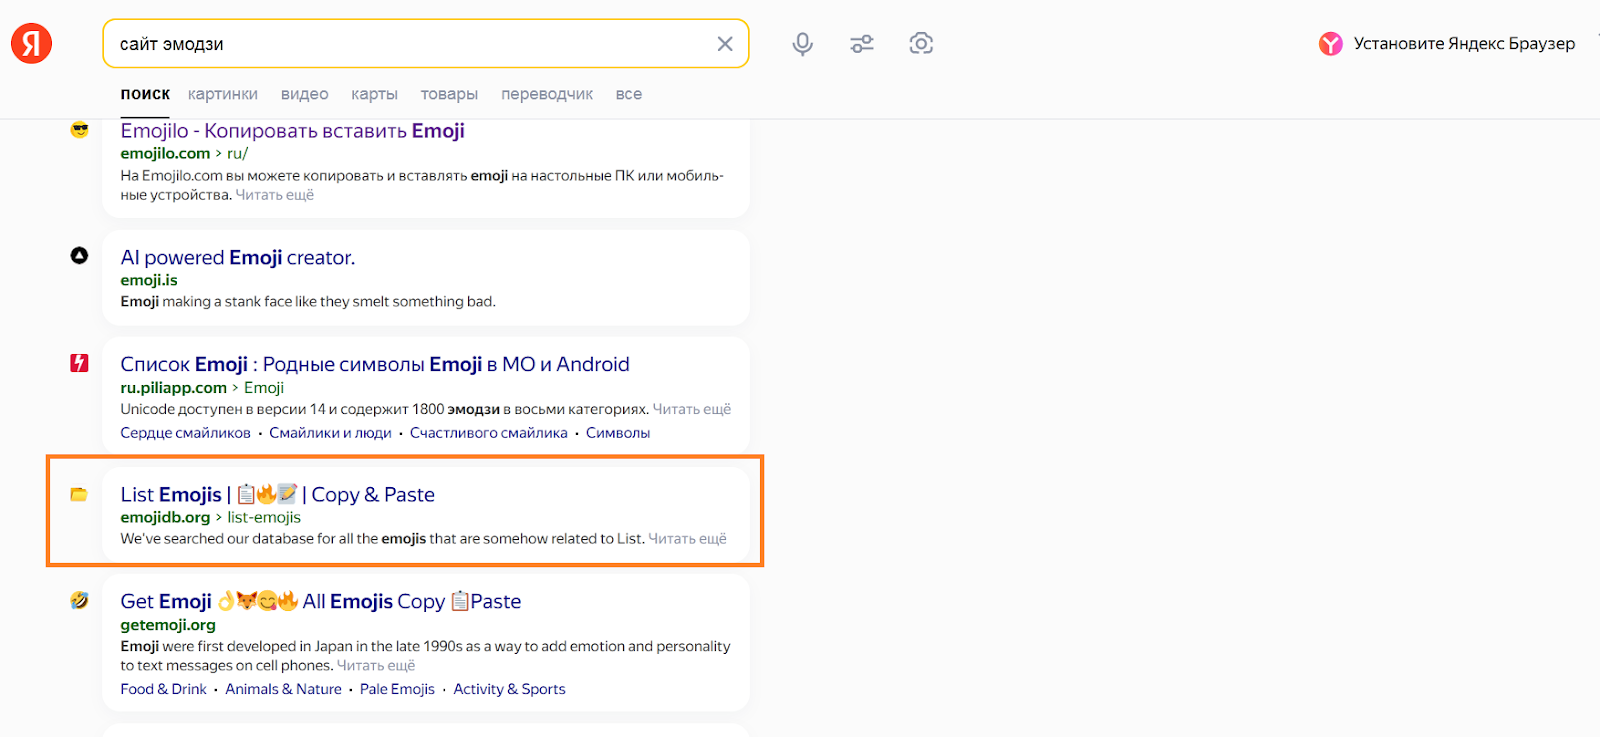Open image search camera icon

[921, 44]
